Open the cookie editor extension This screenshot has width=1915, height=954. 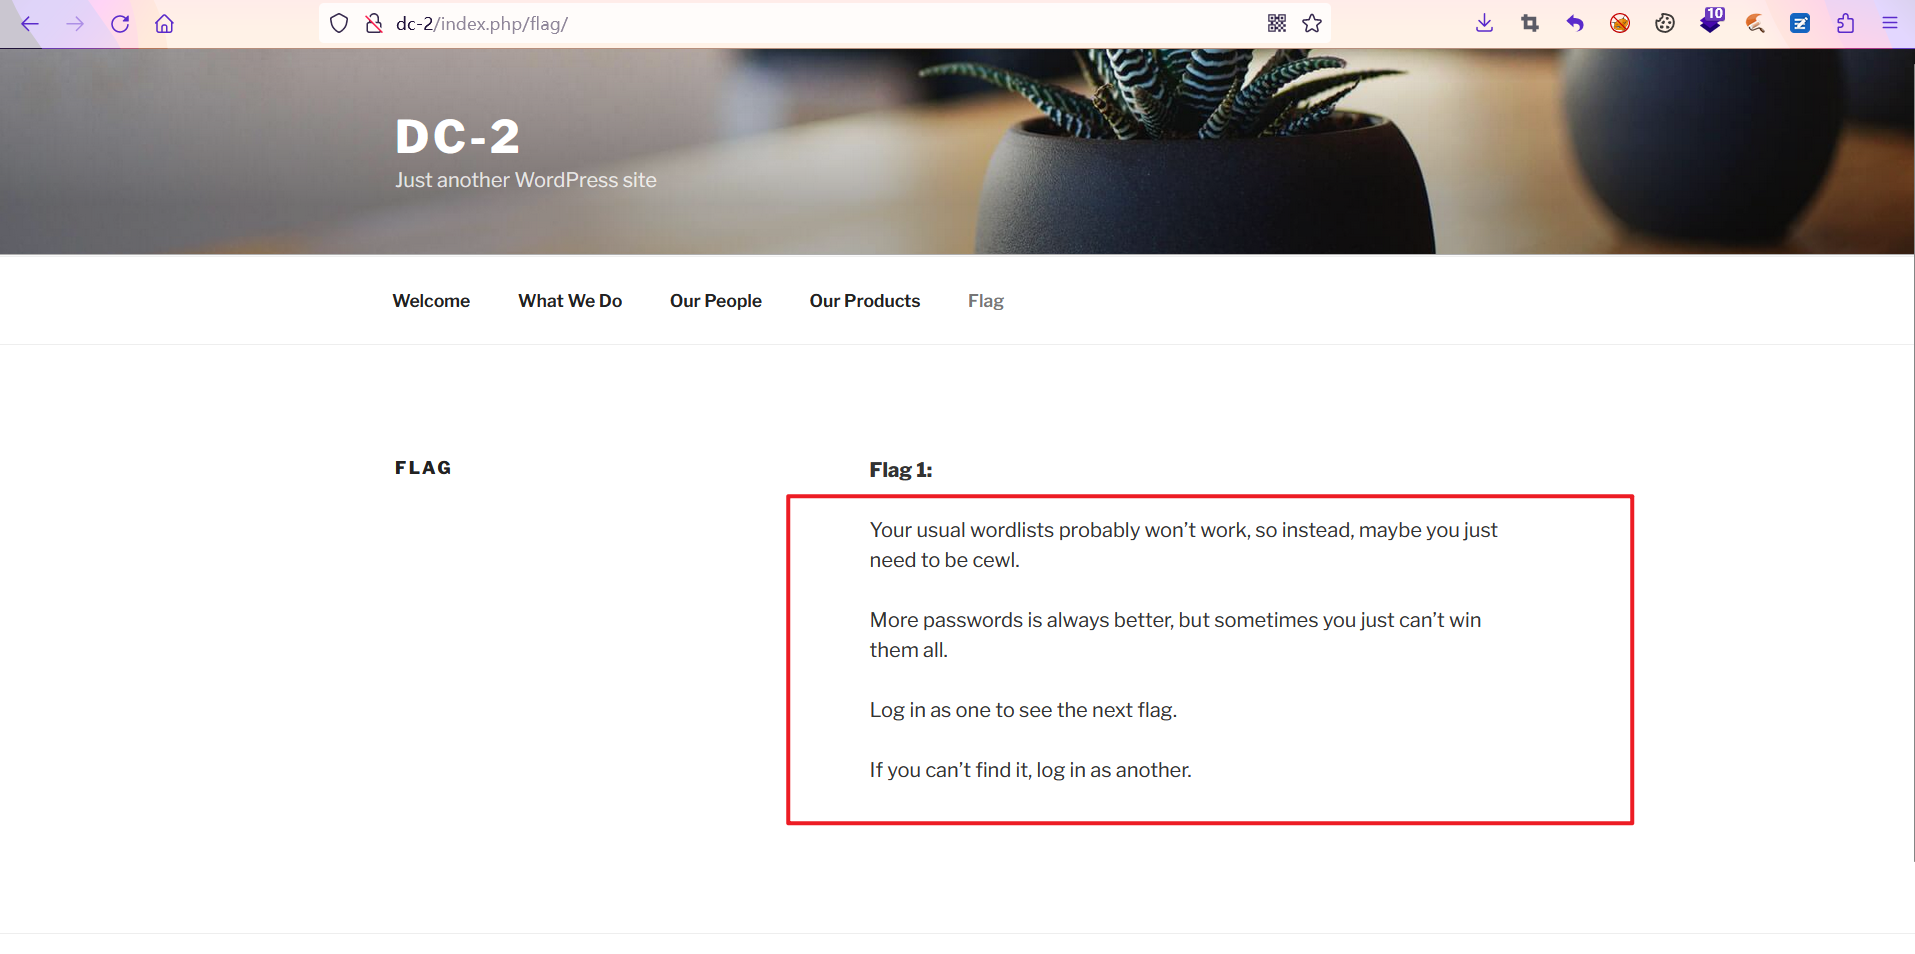[x=1665, y=23]
